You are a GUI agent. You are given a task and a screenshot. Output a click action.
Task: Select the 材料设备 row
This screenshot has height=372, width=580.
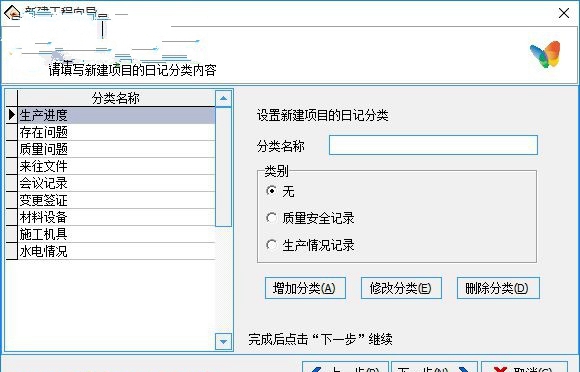[x=116, y=217]
